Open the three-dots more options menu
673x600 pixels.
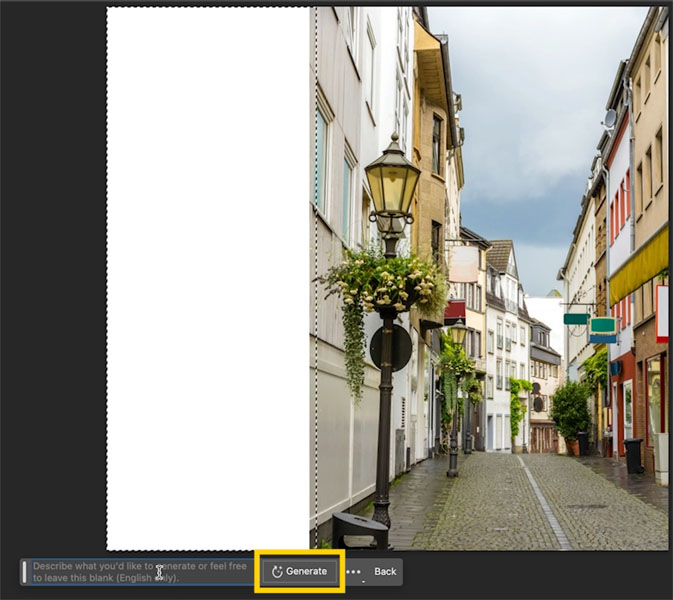353,572
